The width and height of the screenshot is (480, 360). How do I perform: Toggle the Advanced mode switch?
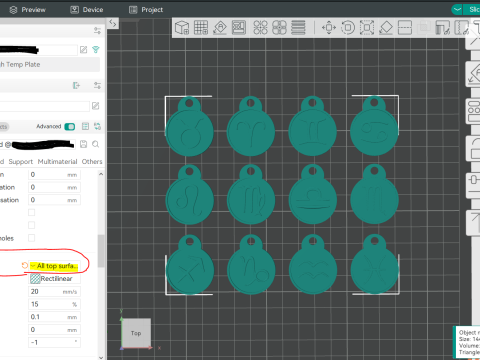[x=70, y=127]
